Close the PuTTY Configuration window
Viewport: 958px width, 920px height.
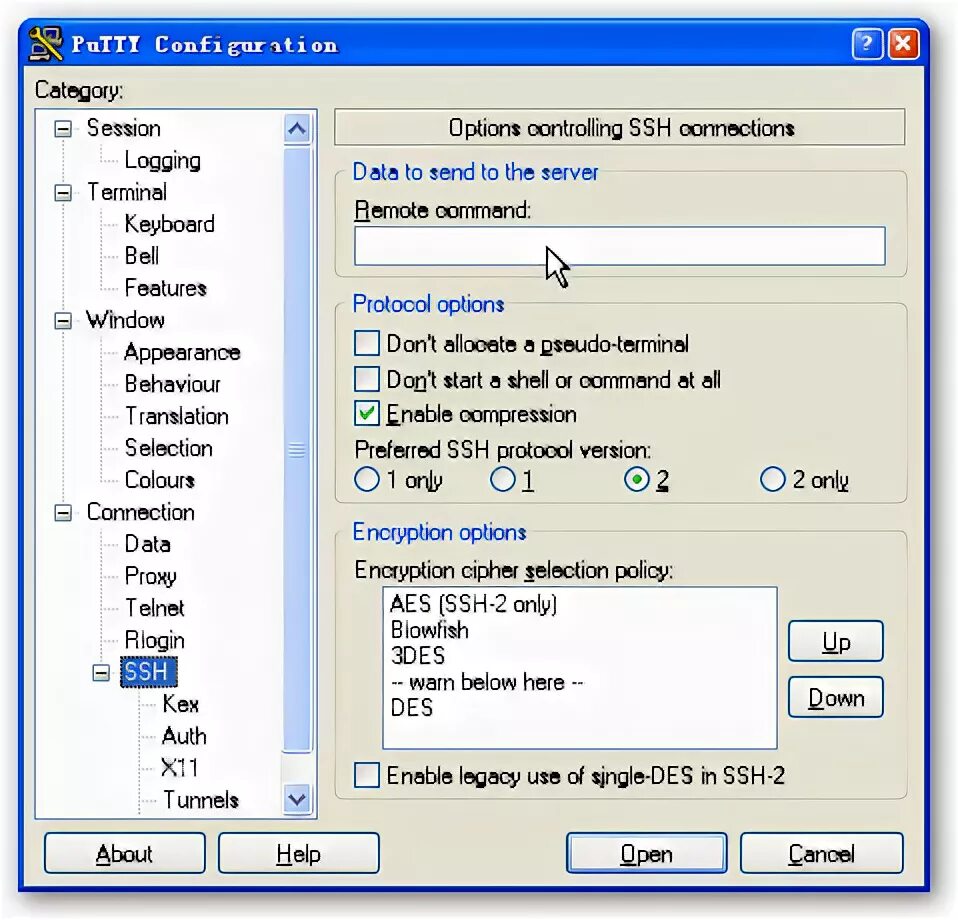pyautogui.click(x=904, y=44)
